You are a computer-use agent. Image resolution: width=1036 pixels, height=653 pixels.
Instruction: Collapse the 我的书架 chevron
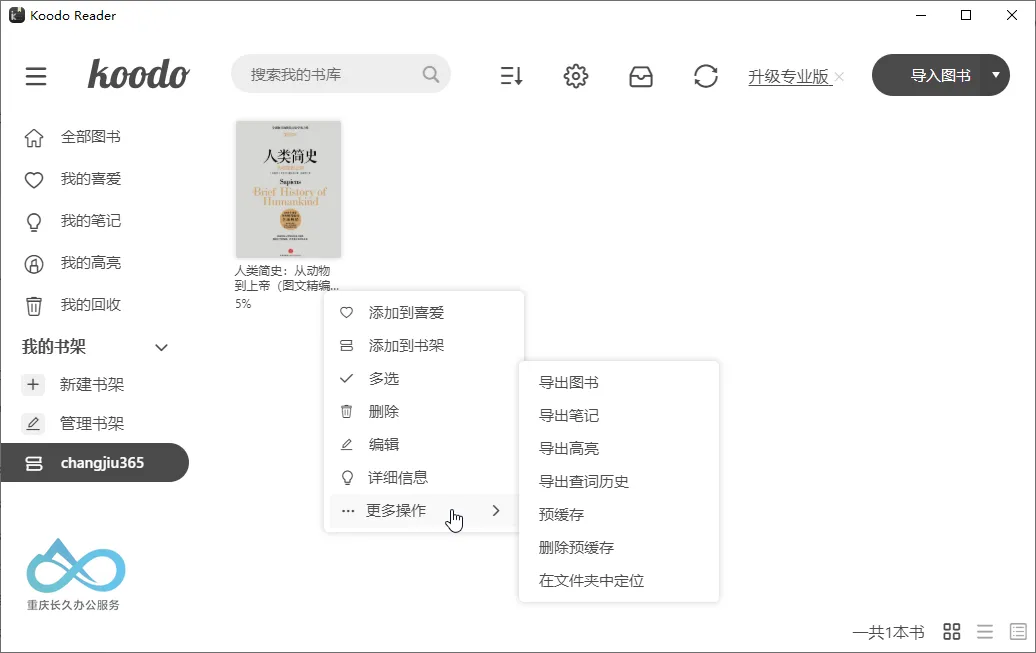[x=161, y=348]
